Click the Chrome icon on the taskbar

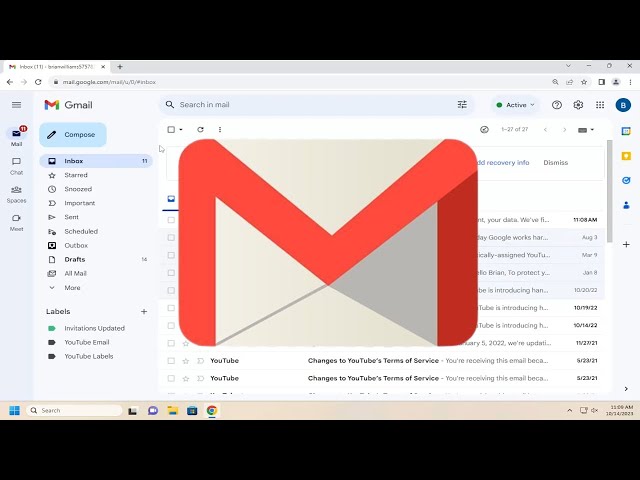click(x=211, y=410)
